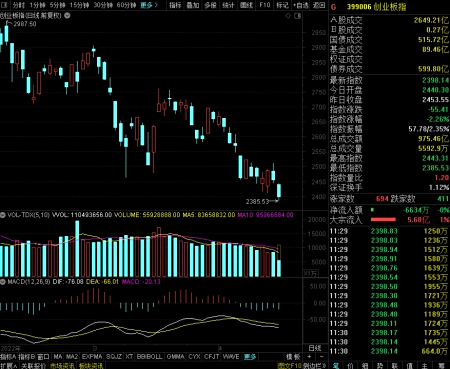The width and height of the screenshot is (450, 369).
Task: Select the 价 price tab
Action: [x=350, y=366]
